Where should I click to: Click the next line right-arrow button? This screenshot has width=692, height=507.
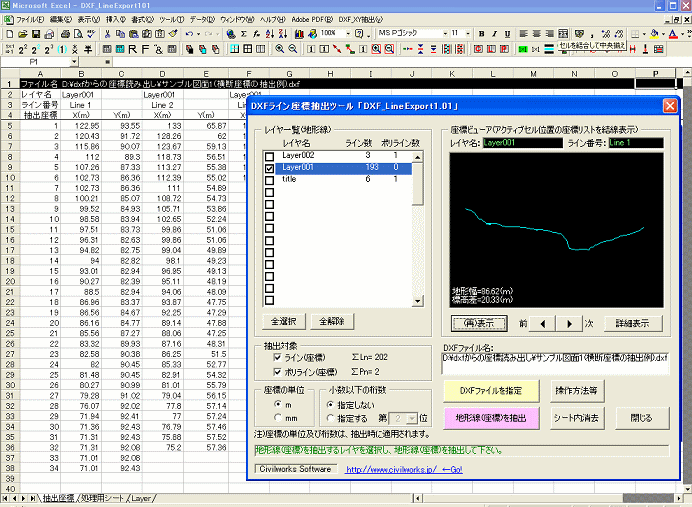coord(569,323)
